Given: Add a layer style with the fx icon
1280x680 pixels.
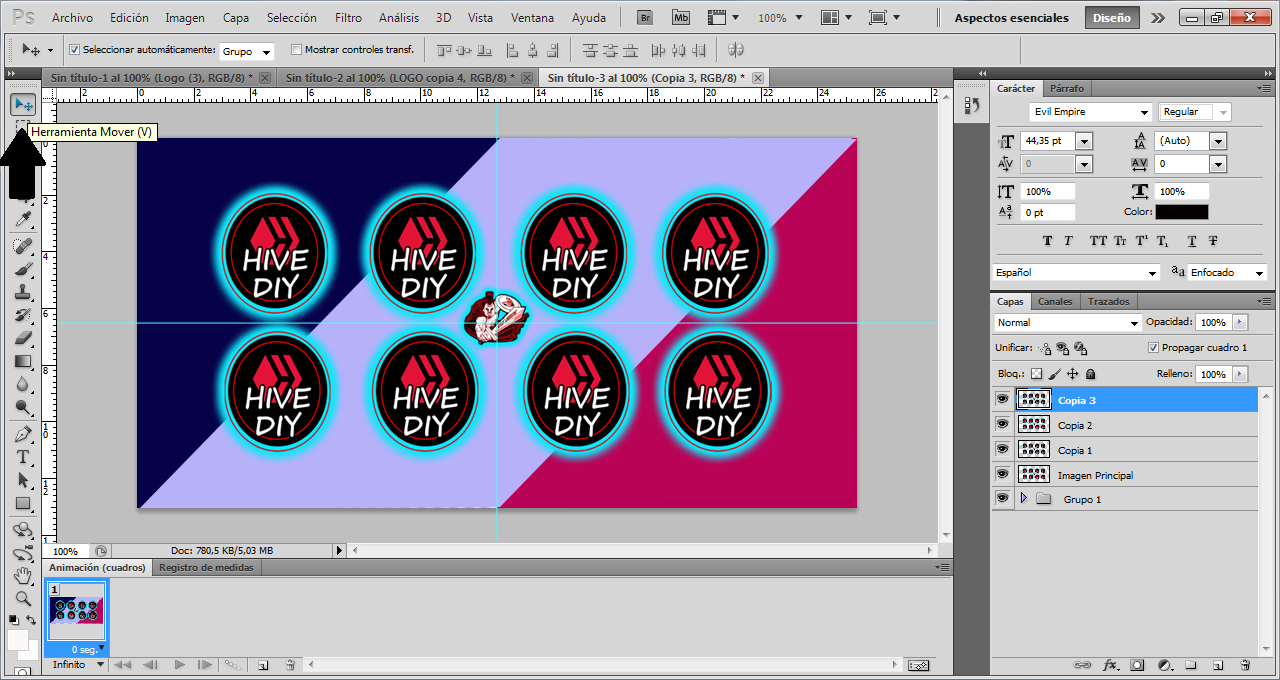Looking at the screenshot, I should coord(1110,665).
